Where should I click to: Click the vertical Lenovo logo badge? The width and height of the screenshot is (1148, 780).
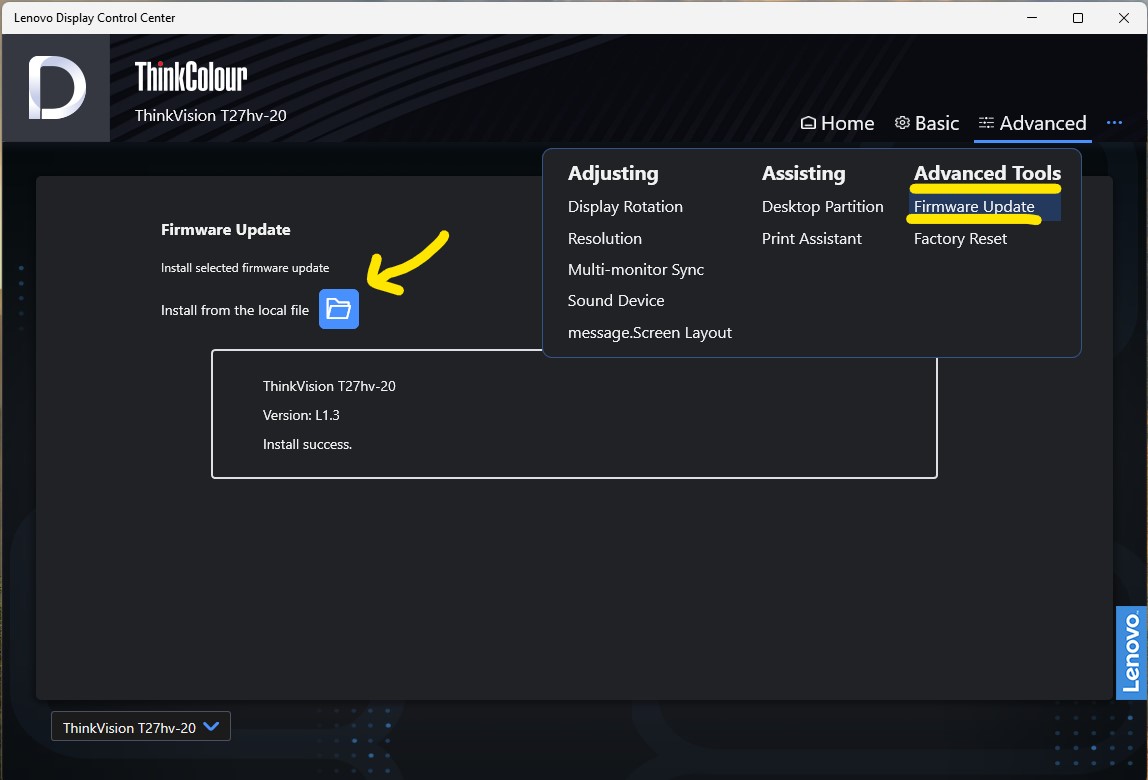click(1131, 653)
